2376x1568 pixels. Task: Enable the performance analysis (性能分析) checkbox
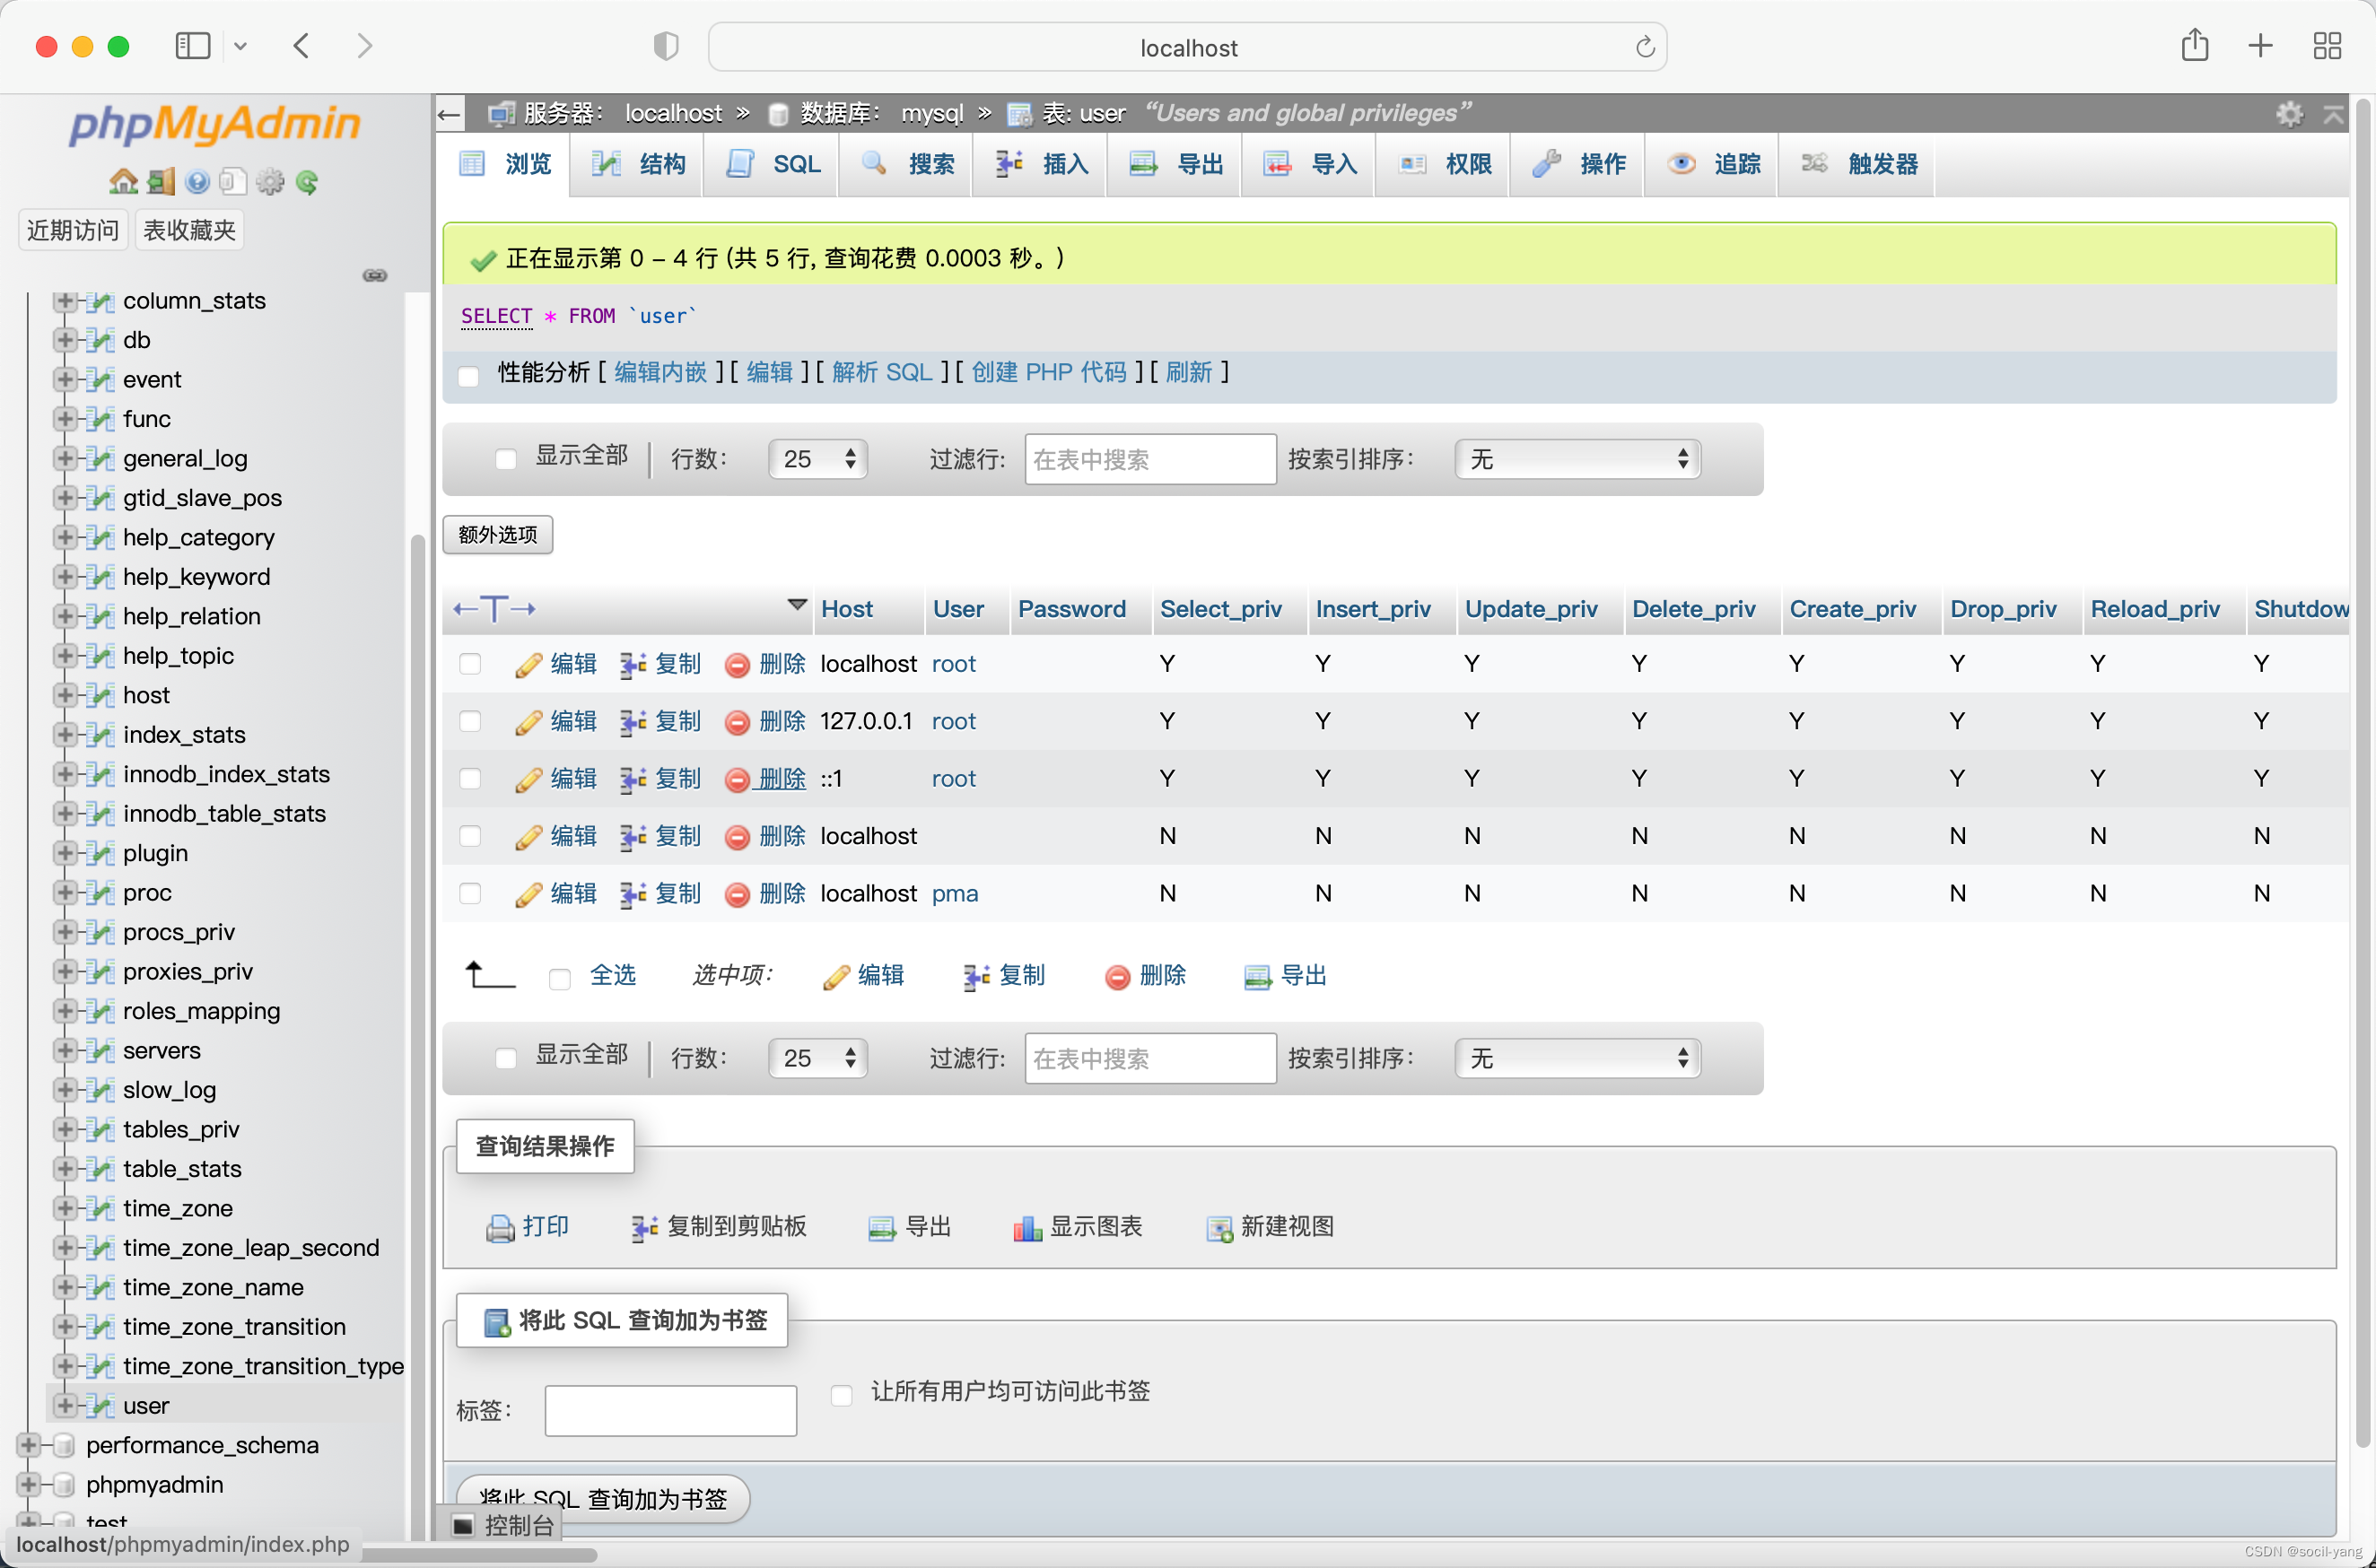[468, 375]
